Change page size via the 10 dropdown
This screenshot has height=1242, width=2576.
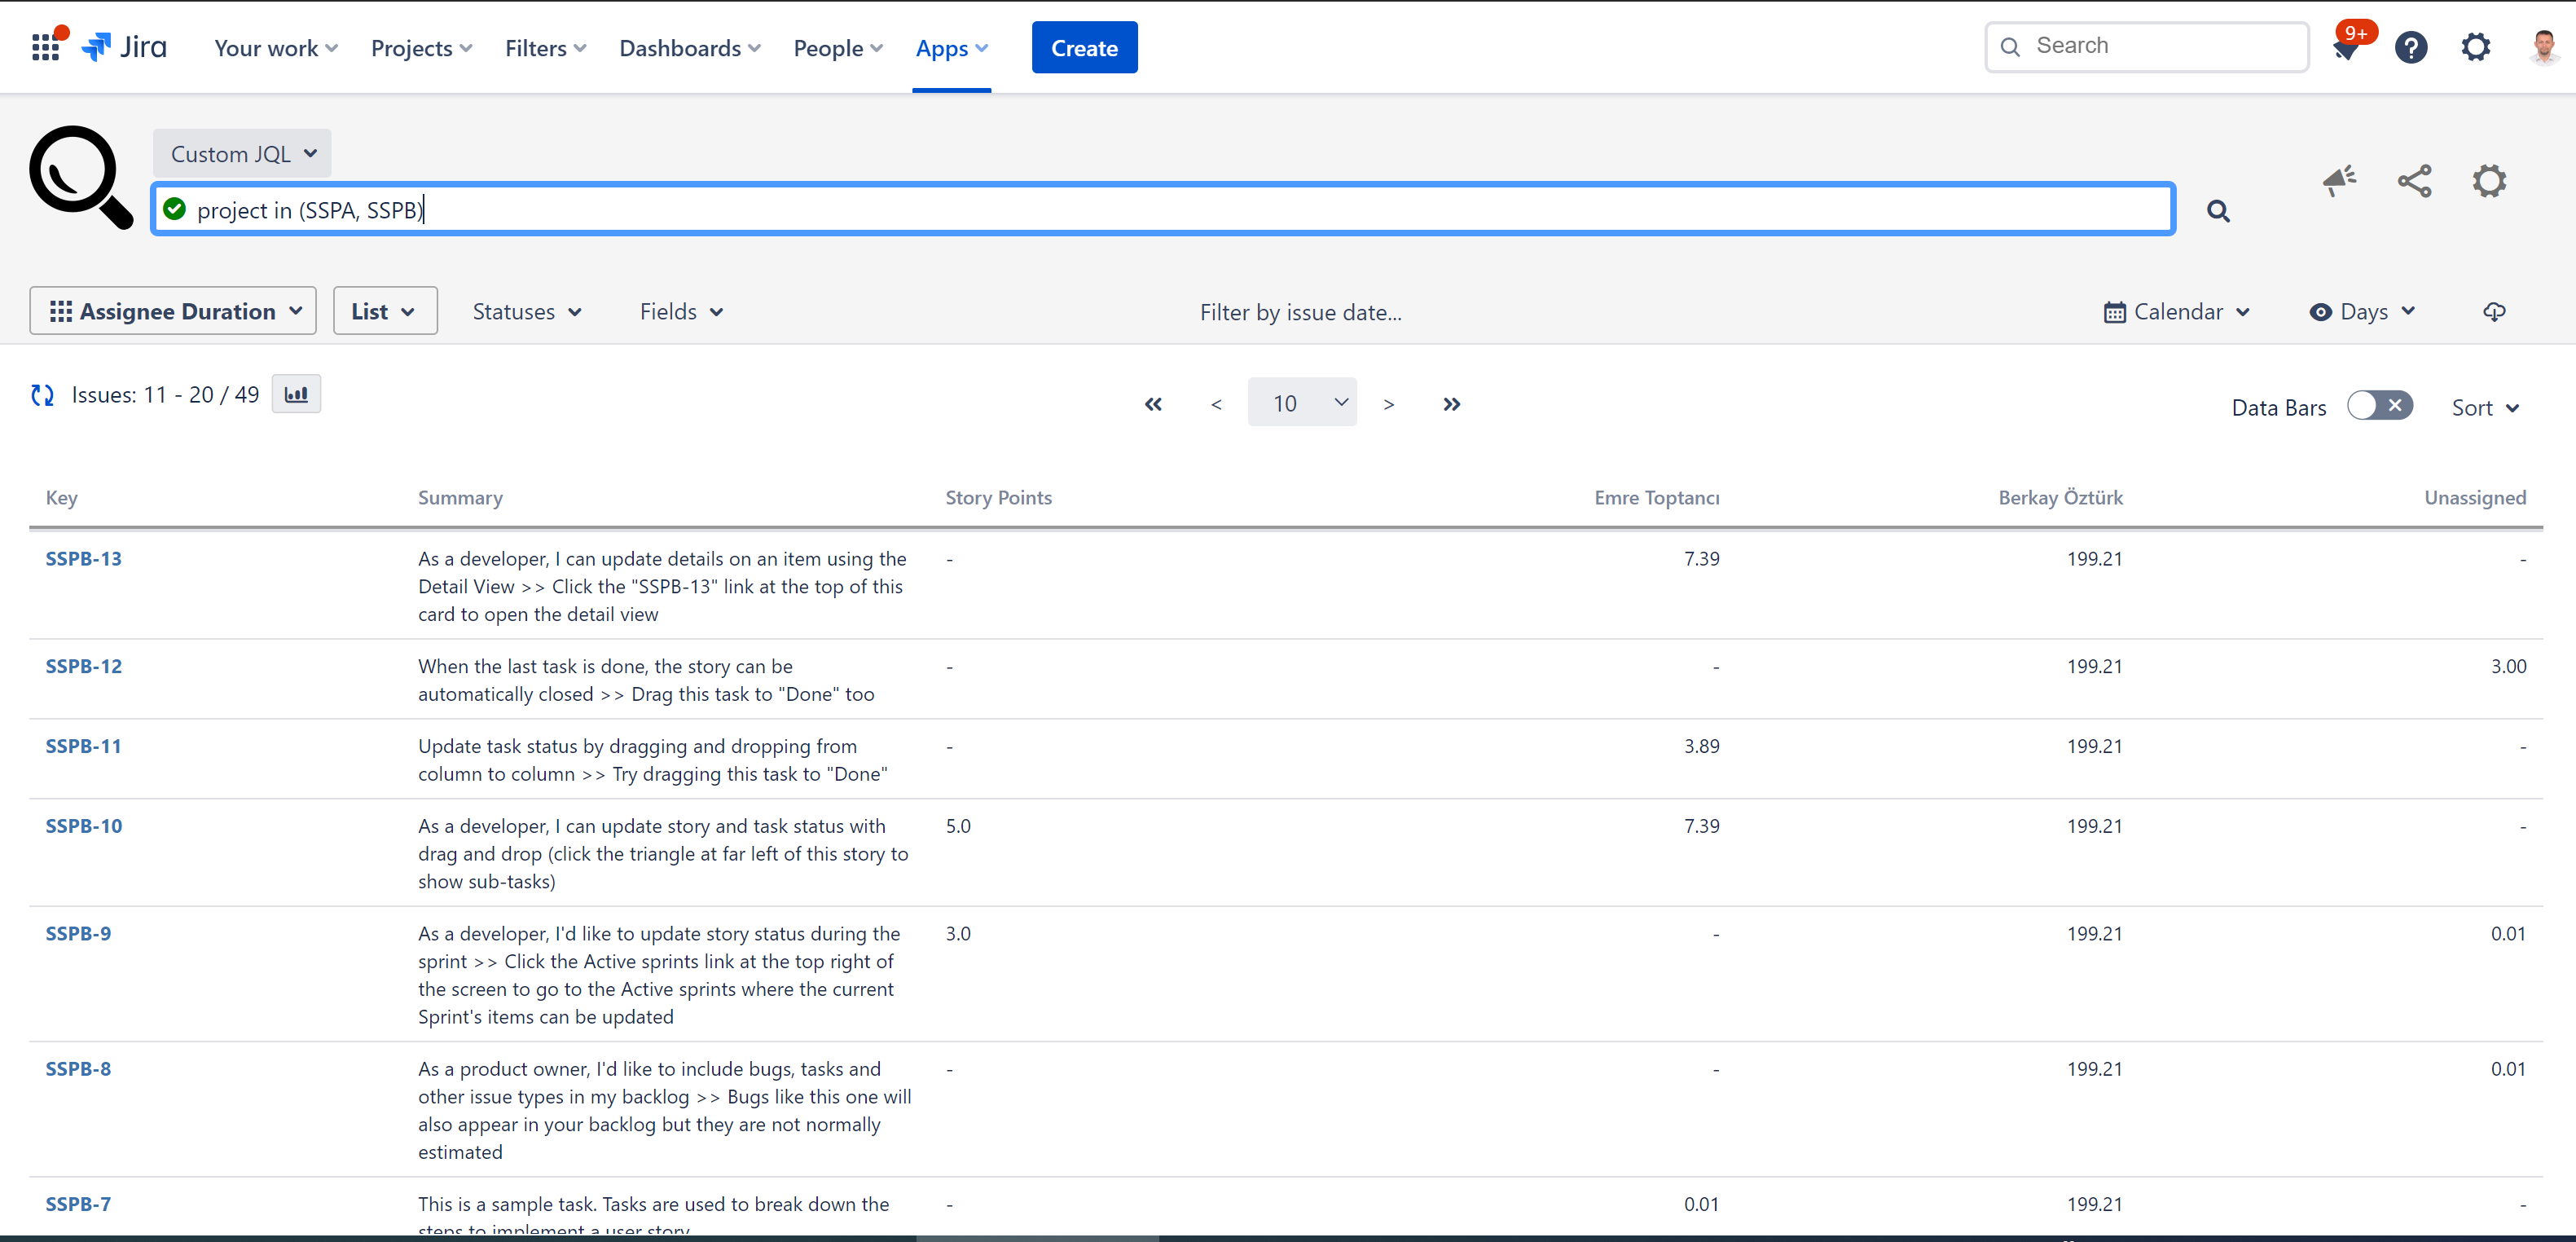point(1302,402)
